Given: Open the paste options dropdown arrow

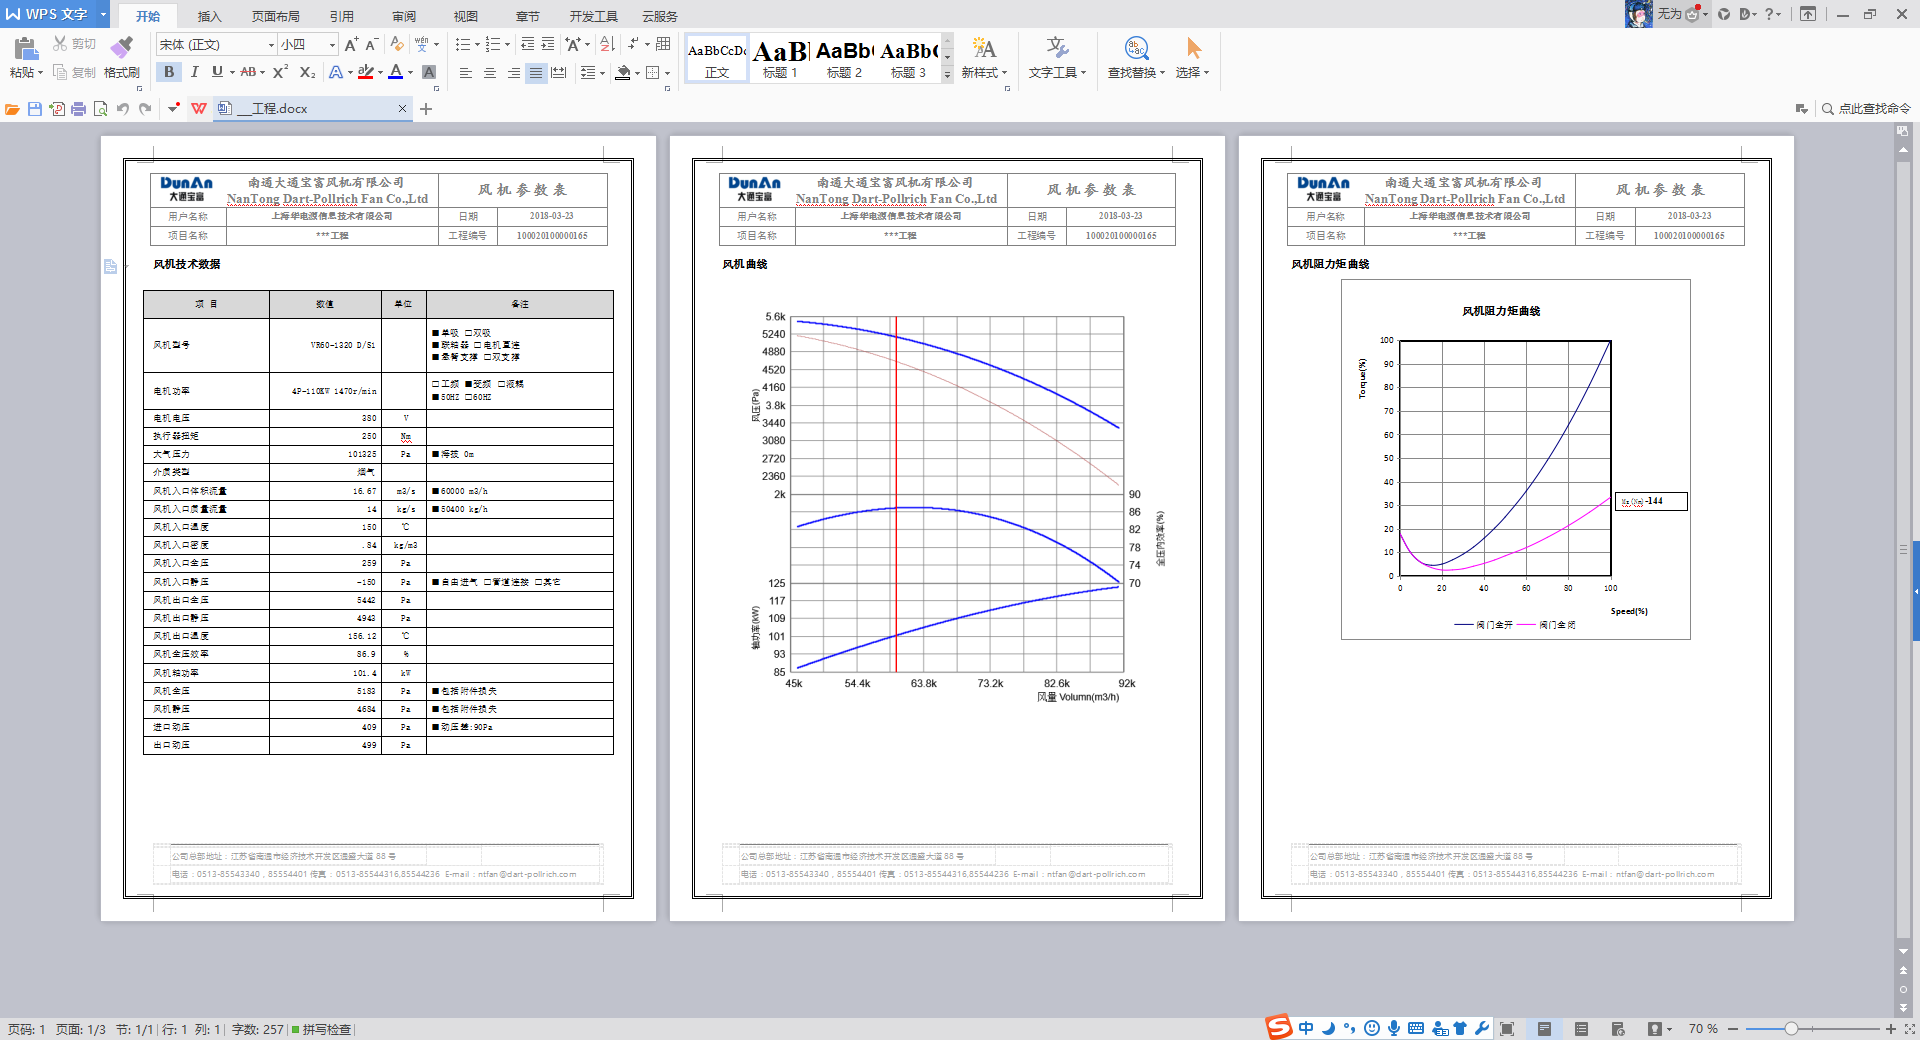Looking at the screenshot, I should [x=41, y=72].
